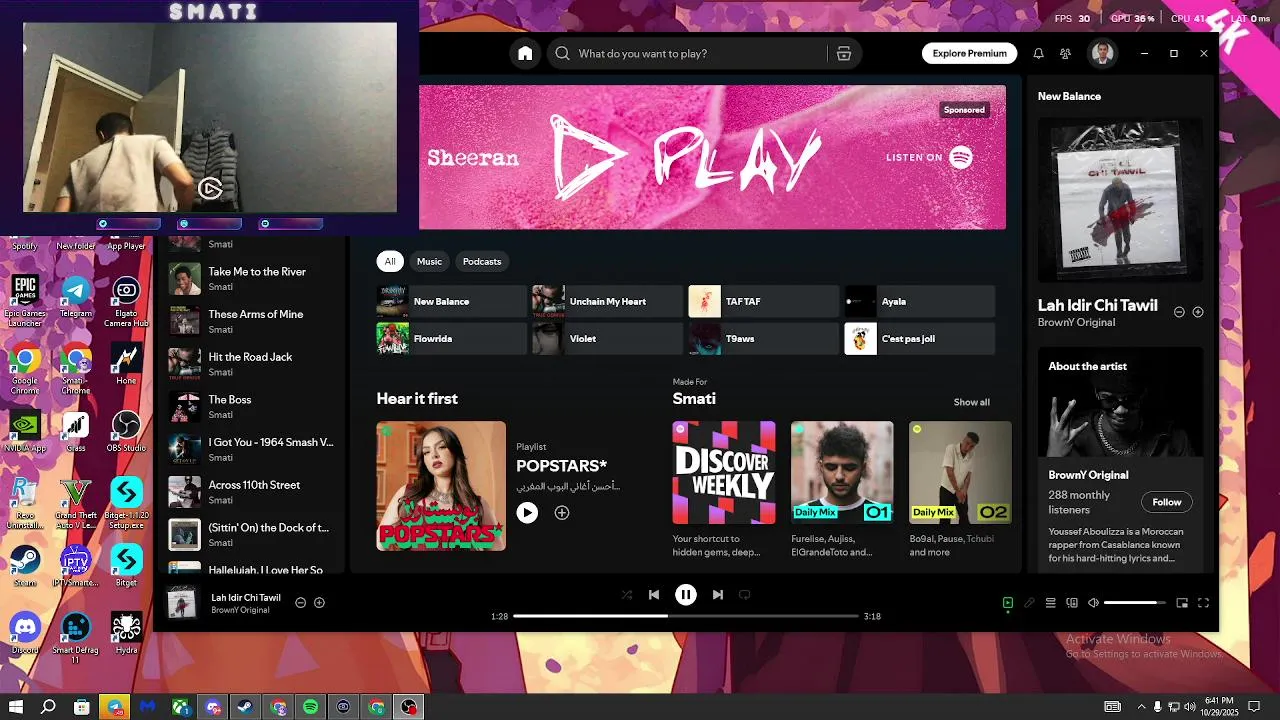
Task: Toggle repeat mode
Action: (x=745, y=594)
